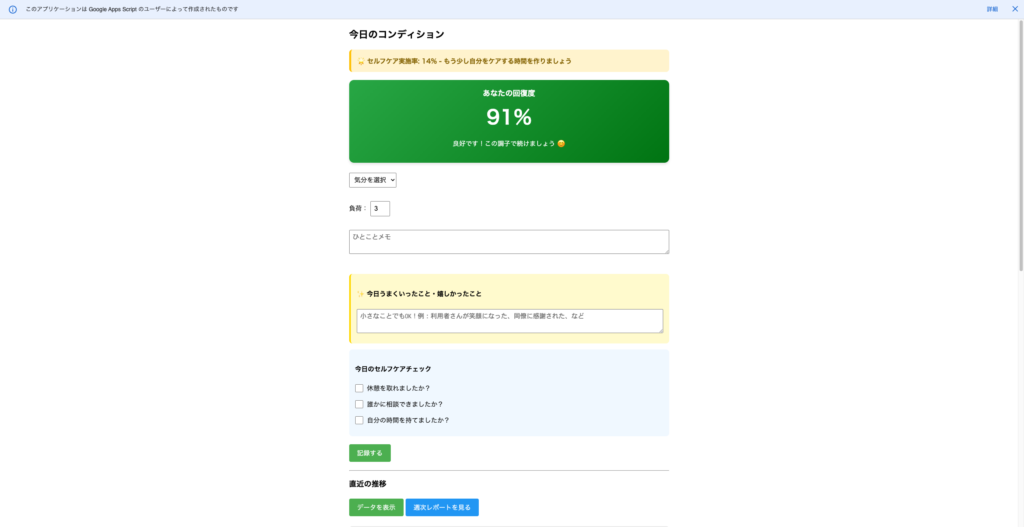Viewport: 1024px width, 527px height.
Task: Check the 休憩を取れましたか？ checkbox
Action: (359, 388)
